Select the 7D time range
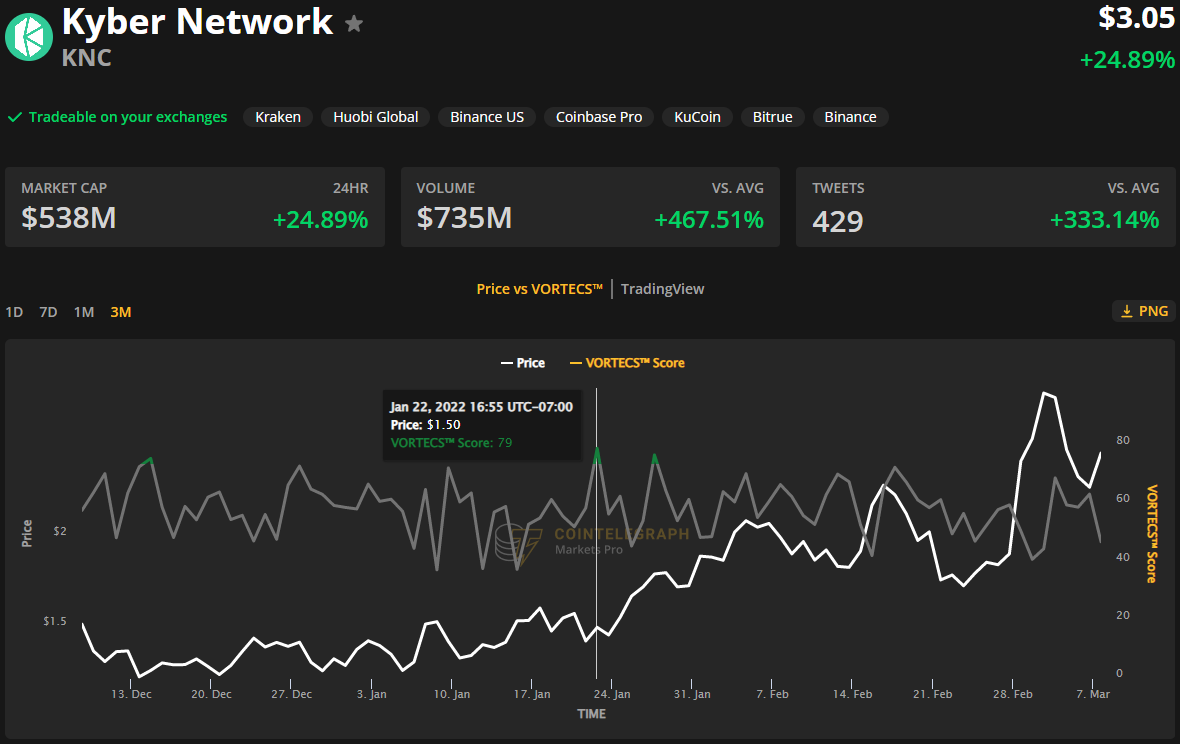1180x744 pixels. 48,312
